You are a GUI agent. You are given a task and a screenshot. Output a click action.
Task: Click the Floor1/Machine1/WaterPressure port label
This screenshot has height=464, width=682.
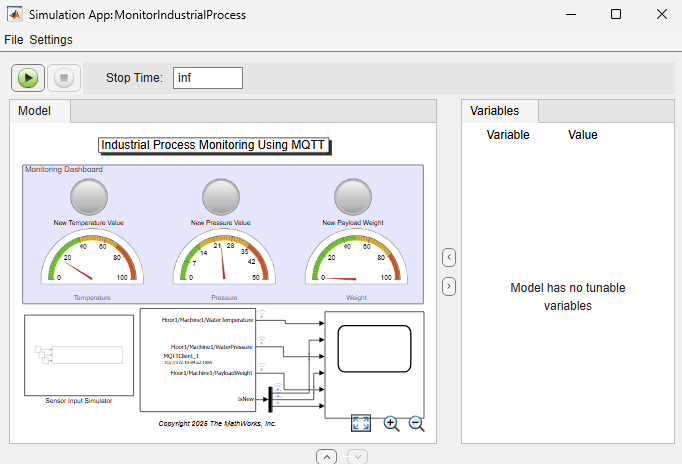(211, 347)
